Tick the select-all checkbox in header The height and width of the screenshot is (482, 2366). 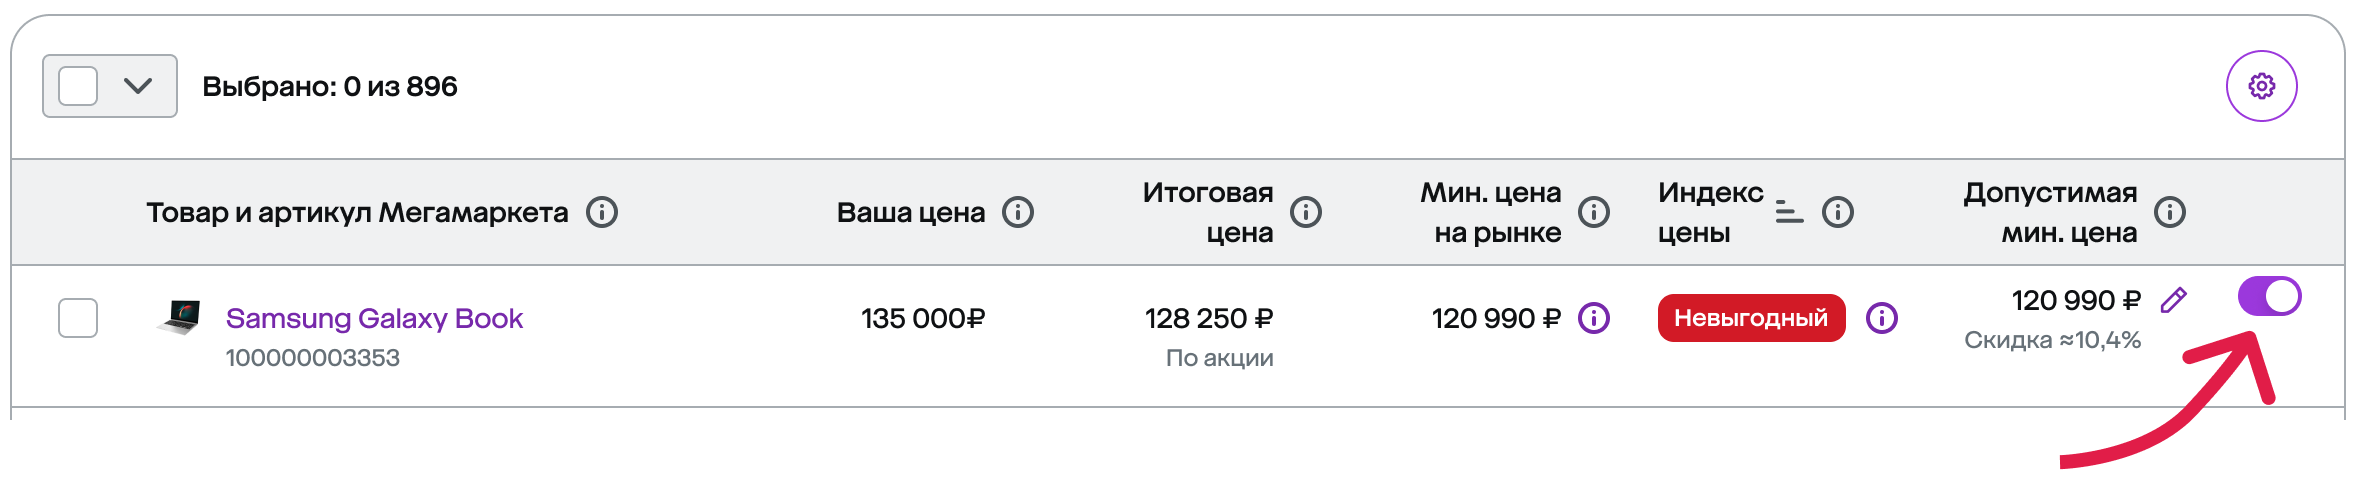point(78,86)
